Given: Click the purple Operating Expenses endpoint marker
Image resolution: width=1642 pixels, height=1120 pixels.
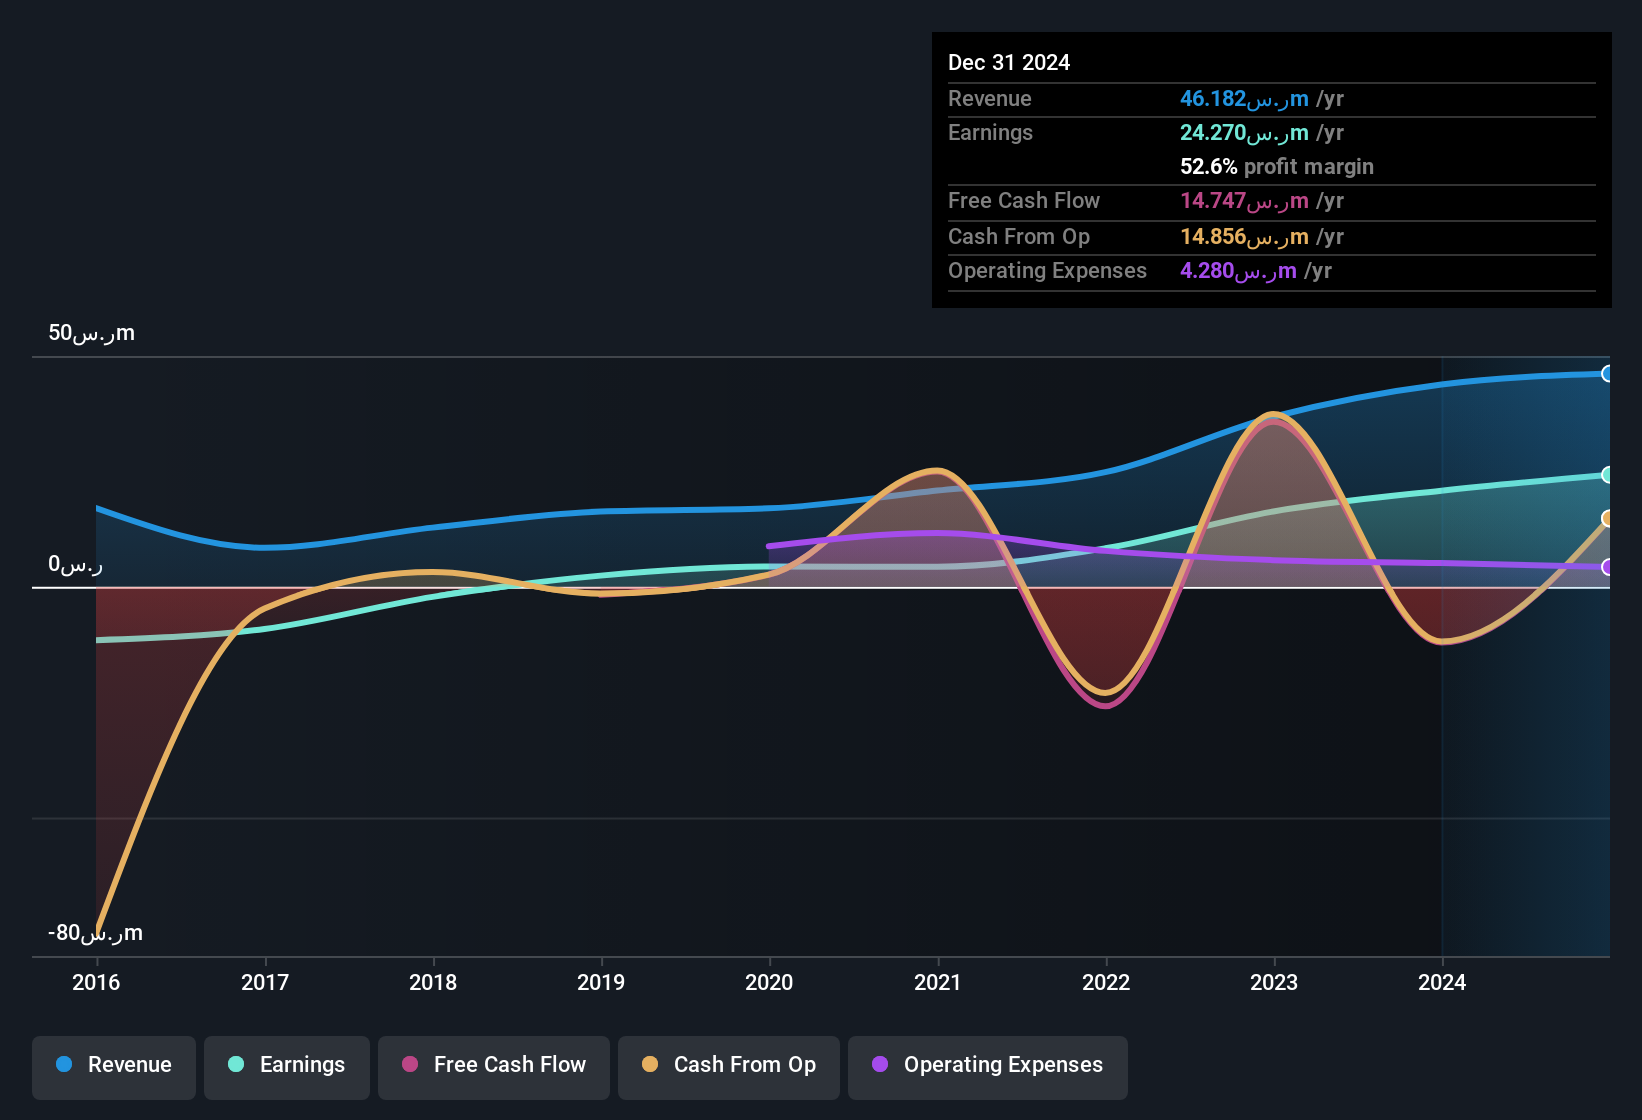Looking at the screenshot, I should coord(1607,567).
